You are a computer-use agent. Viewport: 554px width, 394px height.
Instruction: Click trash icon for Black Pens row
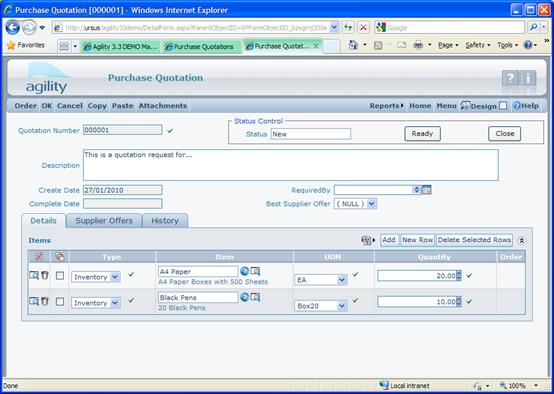(45, 301)
